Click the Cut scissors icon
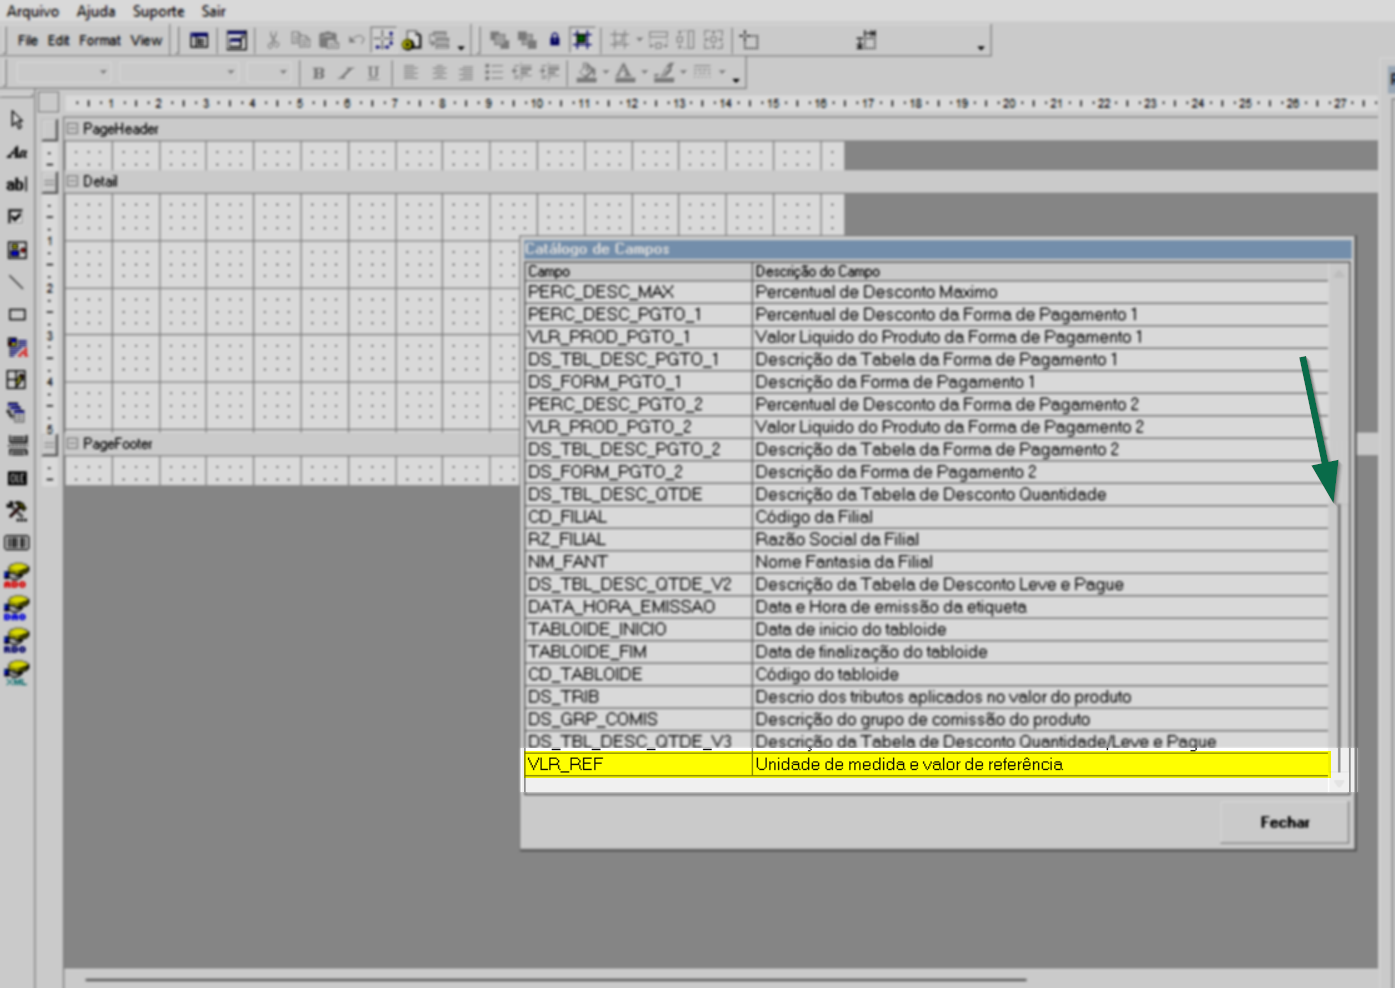Screen dimensions: 1395x988 click(x=272, y=40)
